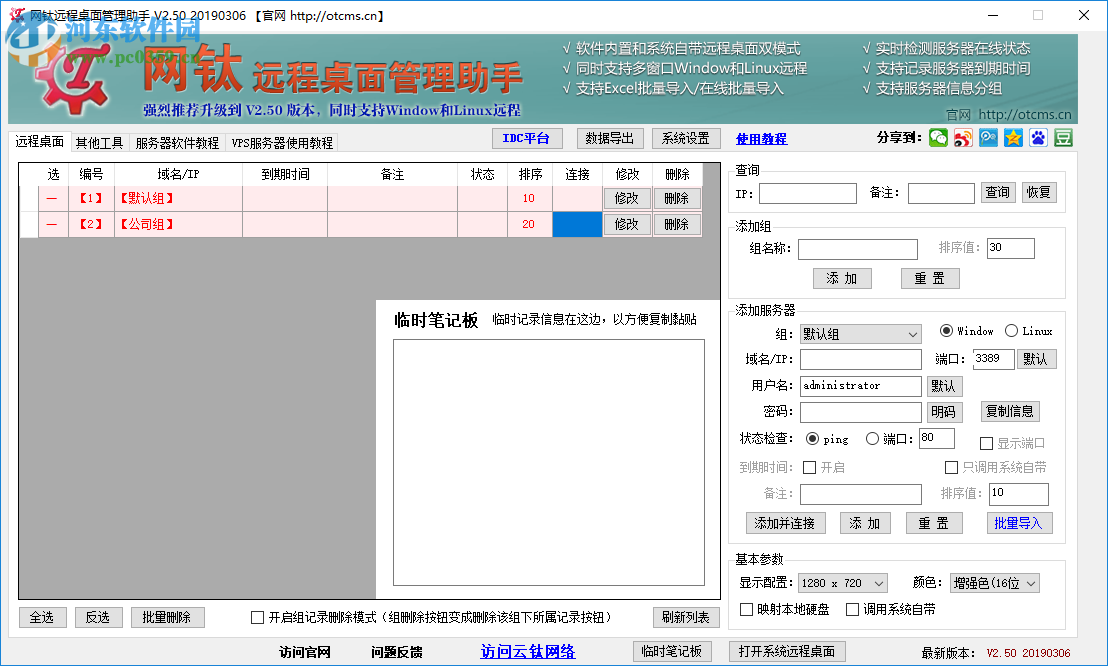
Task: Share to Sina Weibo
Action: pos(963,137)
